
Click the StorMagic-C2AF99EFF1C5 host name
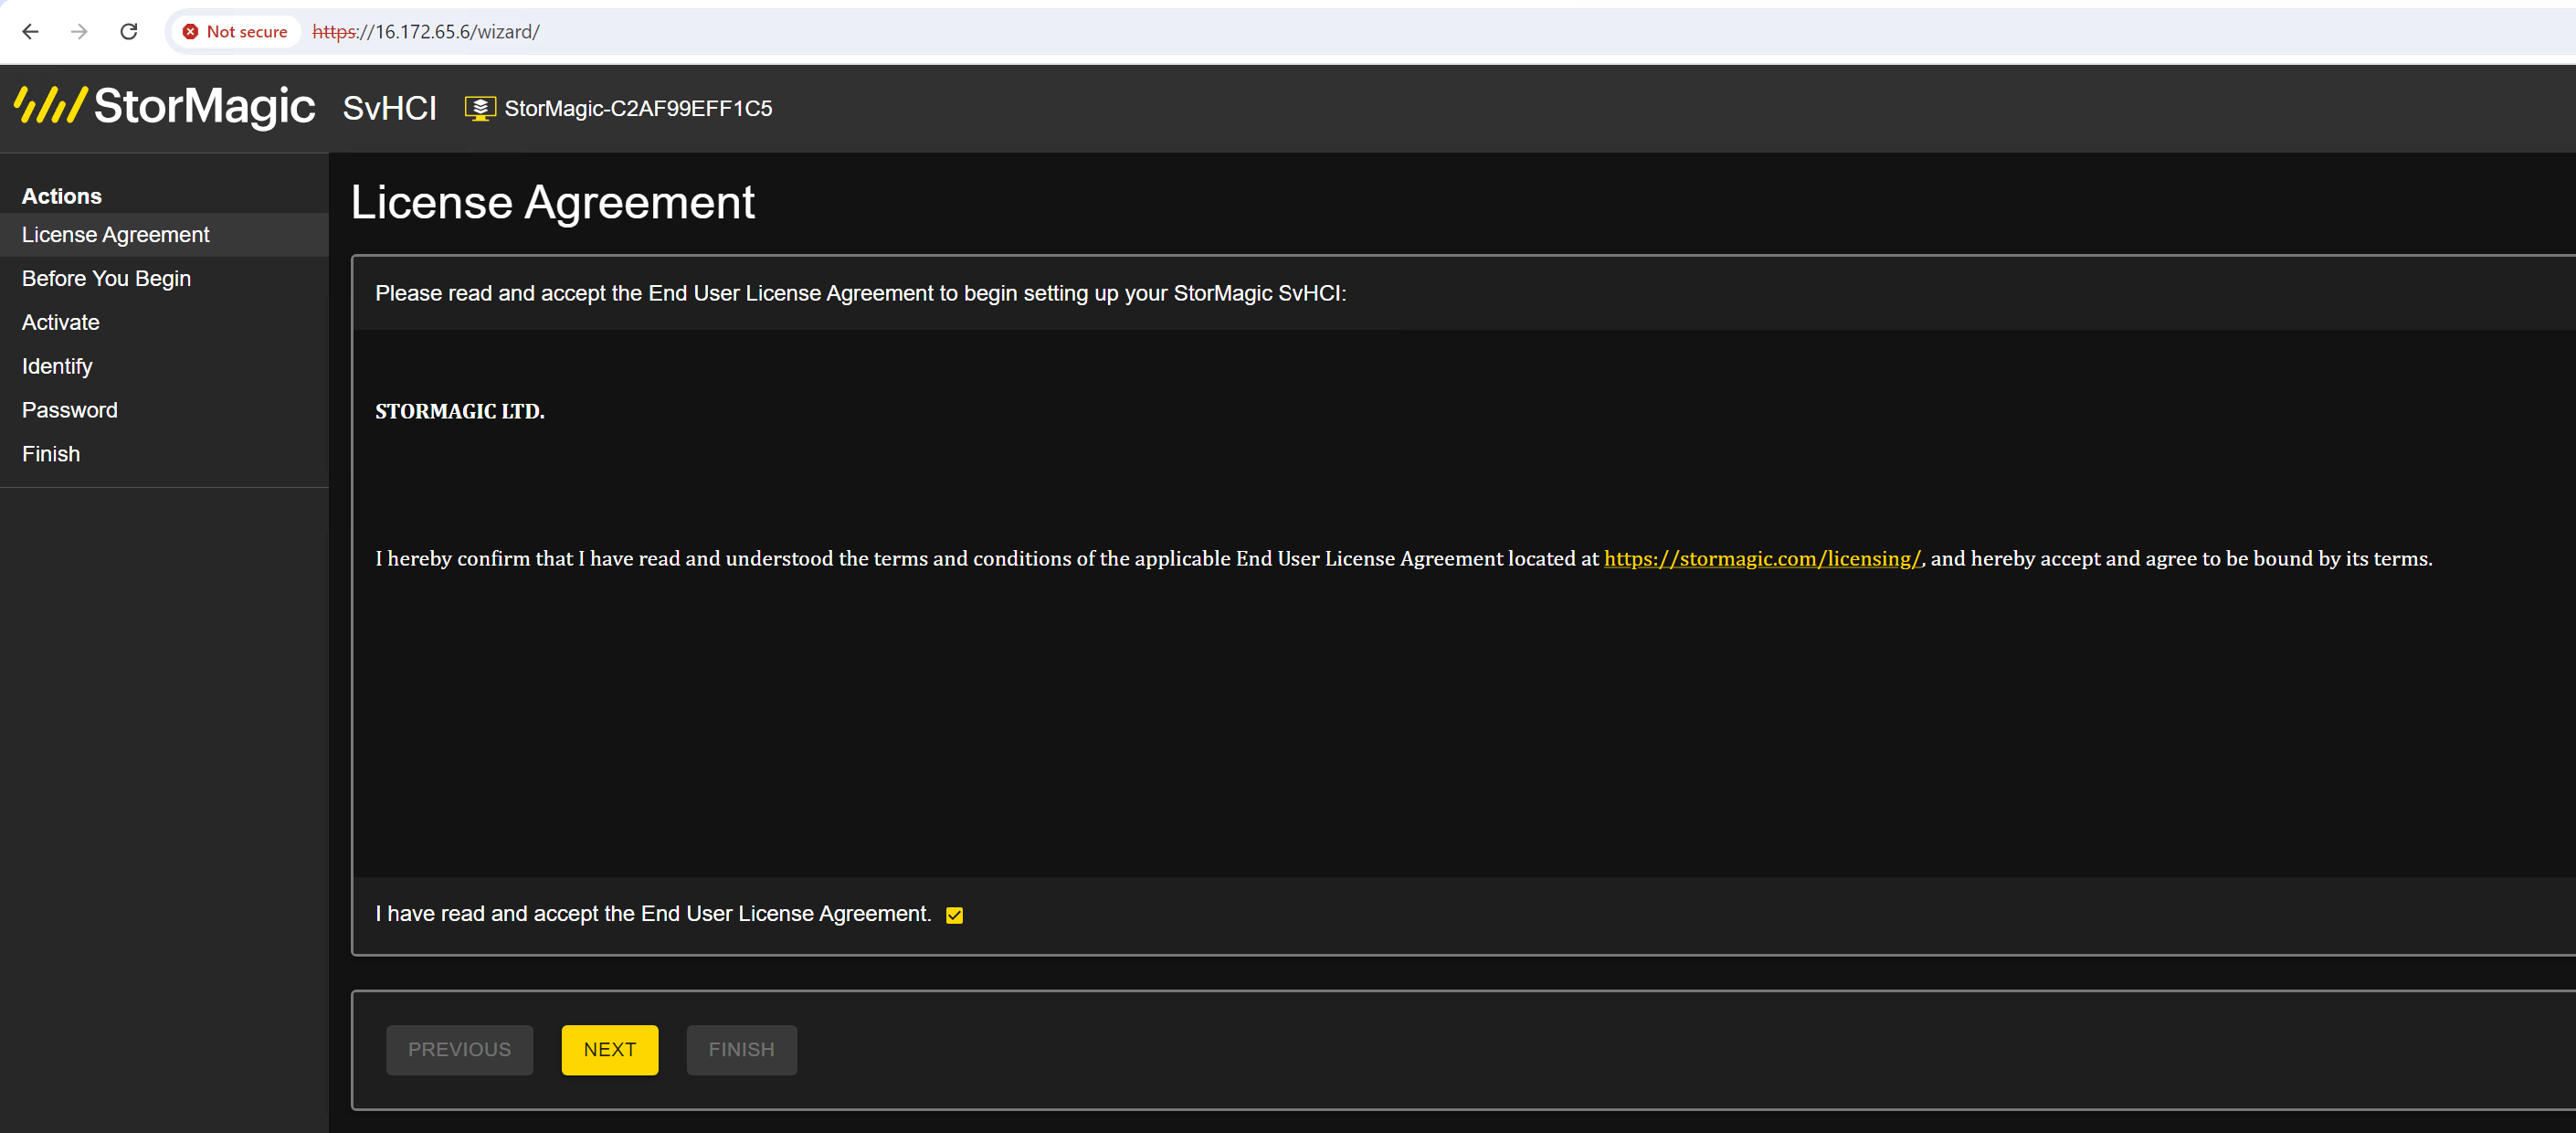click(638, 108)
